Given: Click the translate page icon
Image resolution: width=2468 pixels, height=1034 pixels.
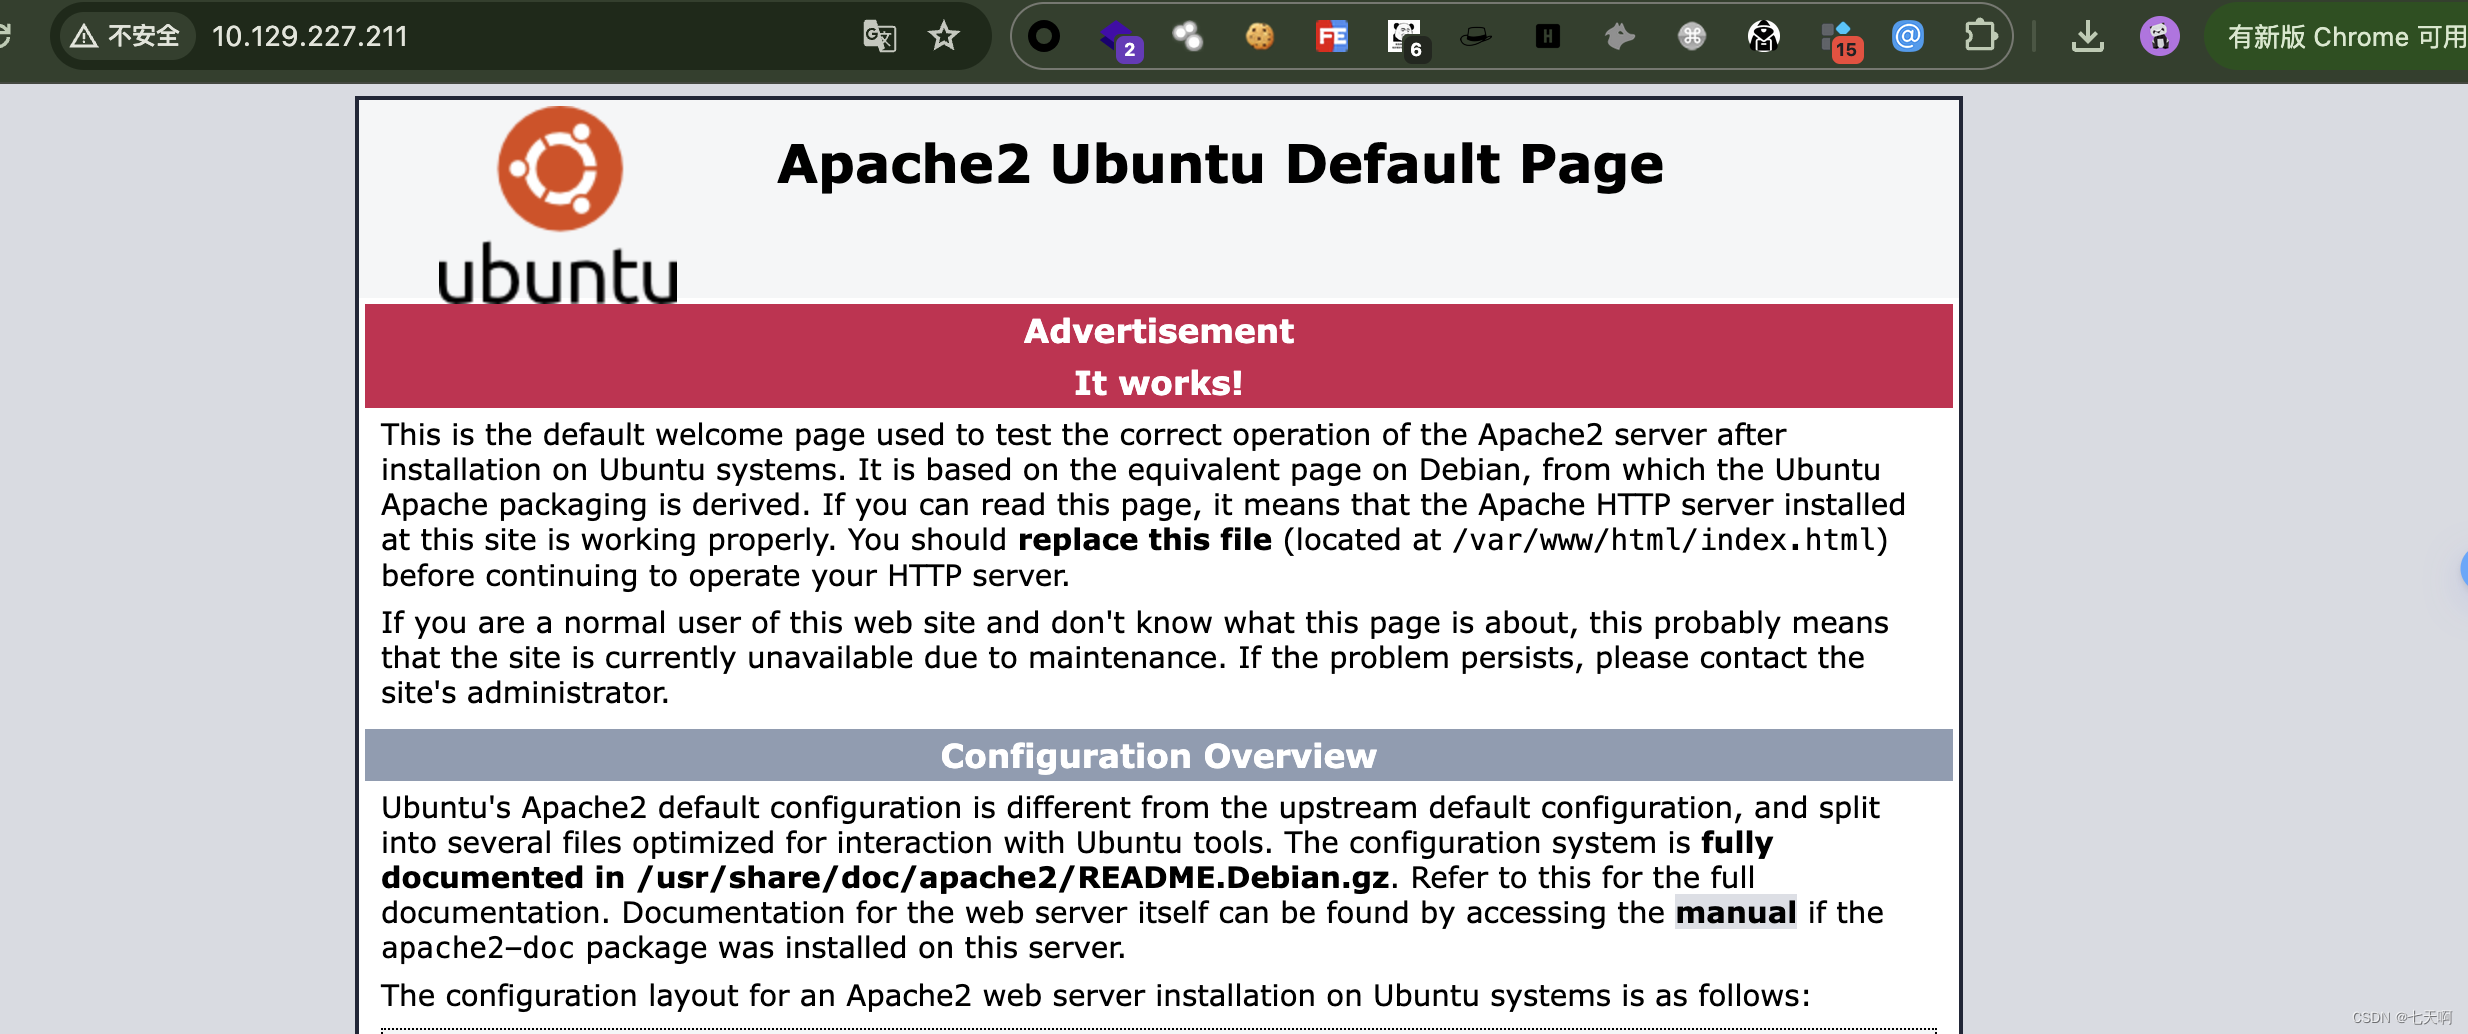Looking at the screenshot, I should pos(879,37).
